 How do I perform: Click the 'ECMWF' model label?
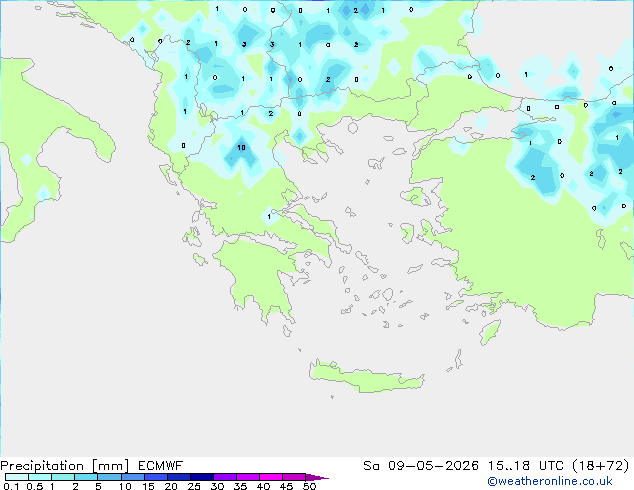point(161,466)
